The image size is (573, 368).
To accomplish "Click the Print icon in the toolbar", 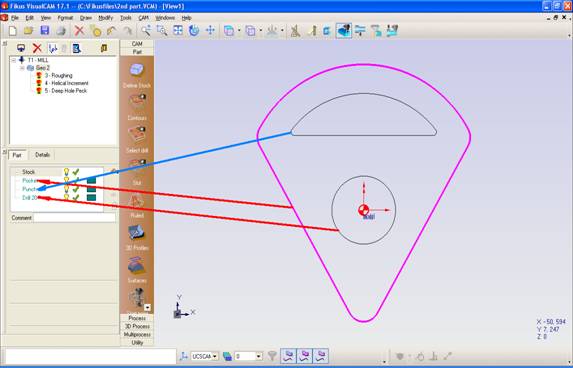I will point(61,31).
